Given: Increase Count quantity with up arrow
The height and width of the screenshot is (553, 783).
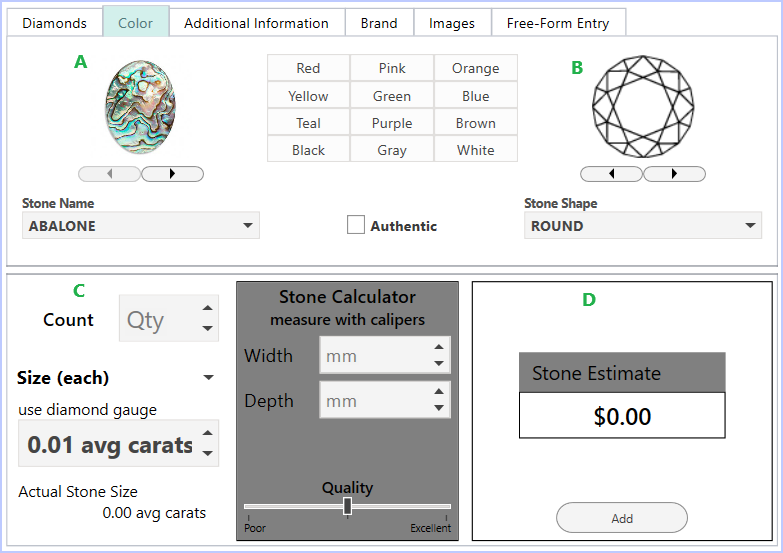Looking at the screenshot, I should coord(208,308).
